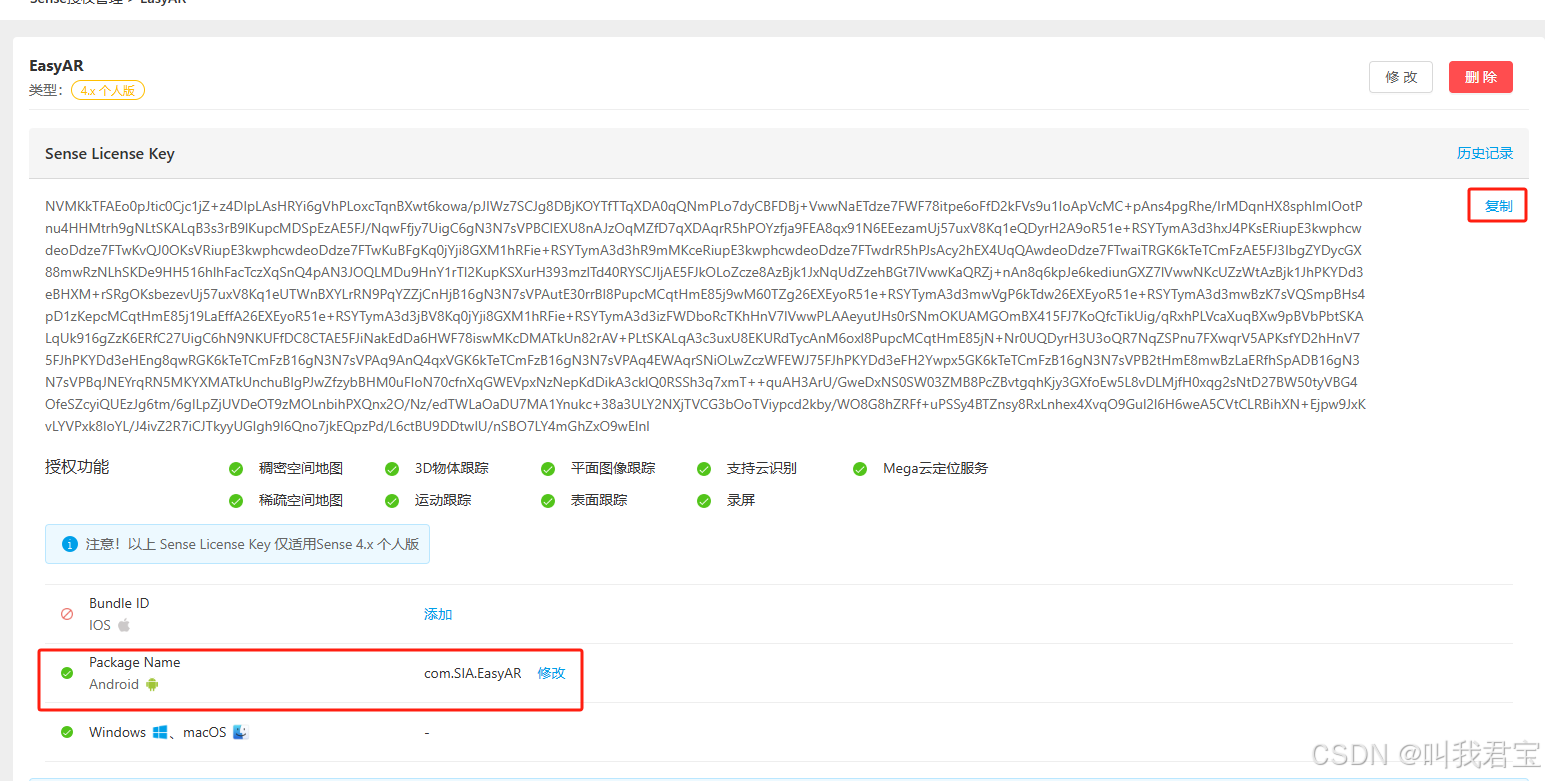Click the green check beside Package Name

(x=67, y=673)
